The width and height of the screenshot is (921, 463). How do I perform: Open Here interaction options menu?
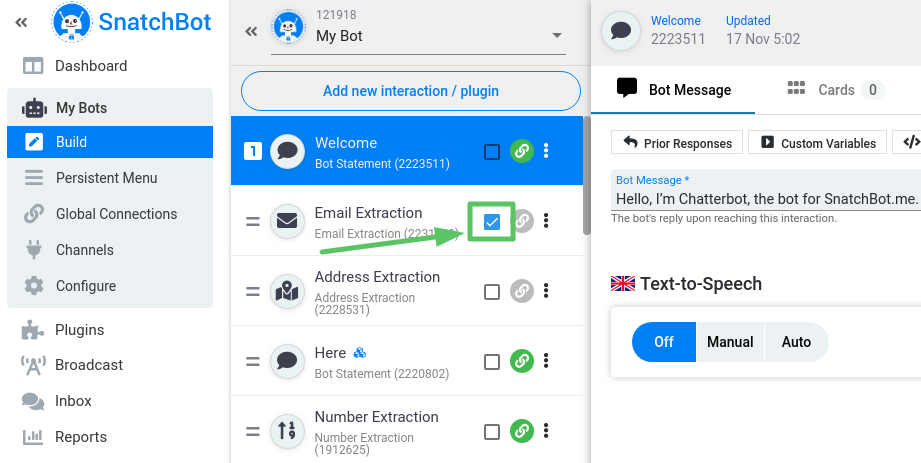pos(546,361)
